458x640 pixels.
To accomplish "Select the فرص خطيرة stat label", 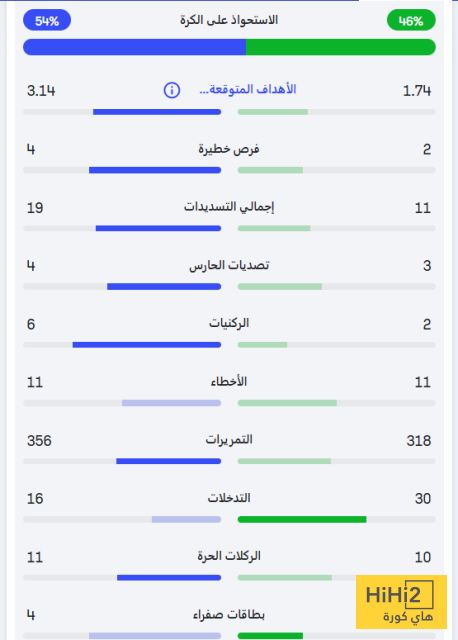I will [229, 149].
